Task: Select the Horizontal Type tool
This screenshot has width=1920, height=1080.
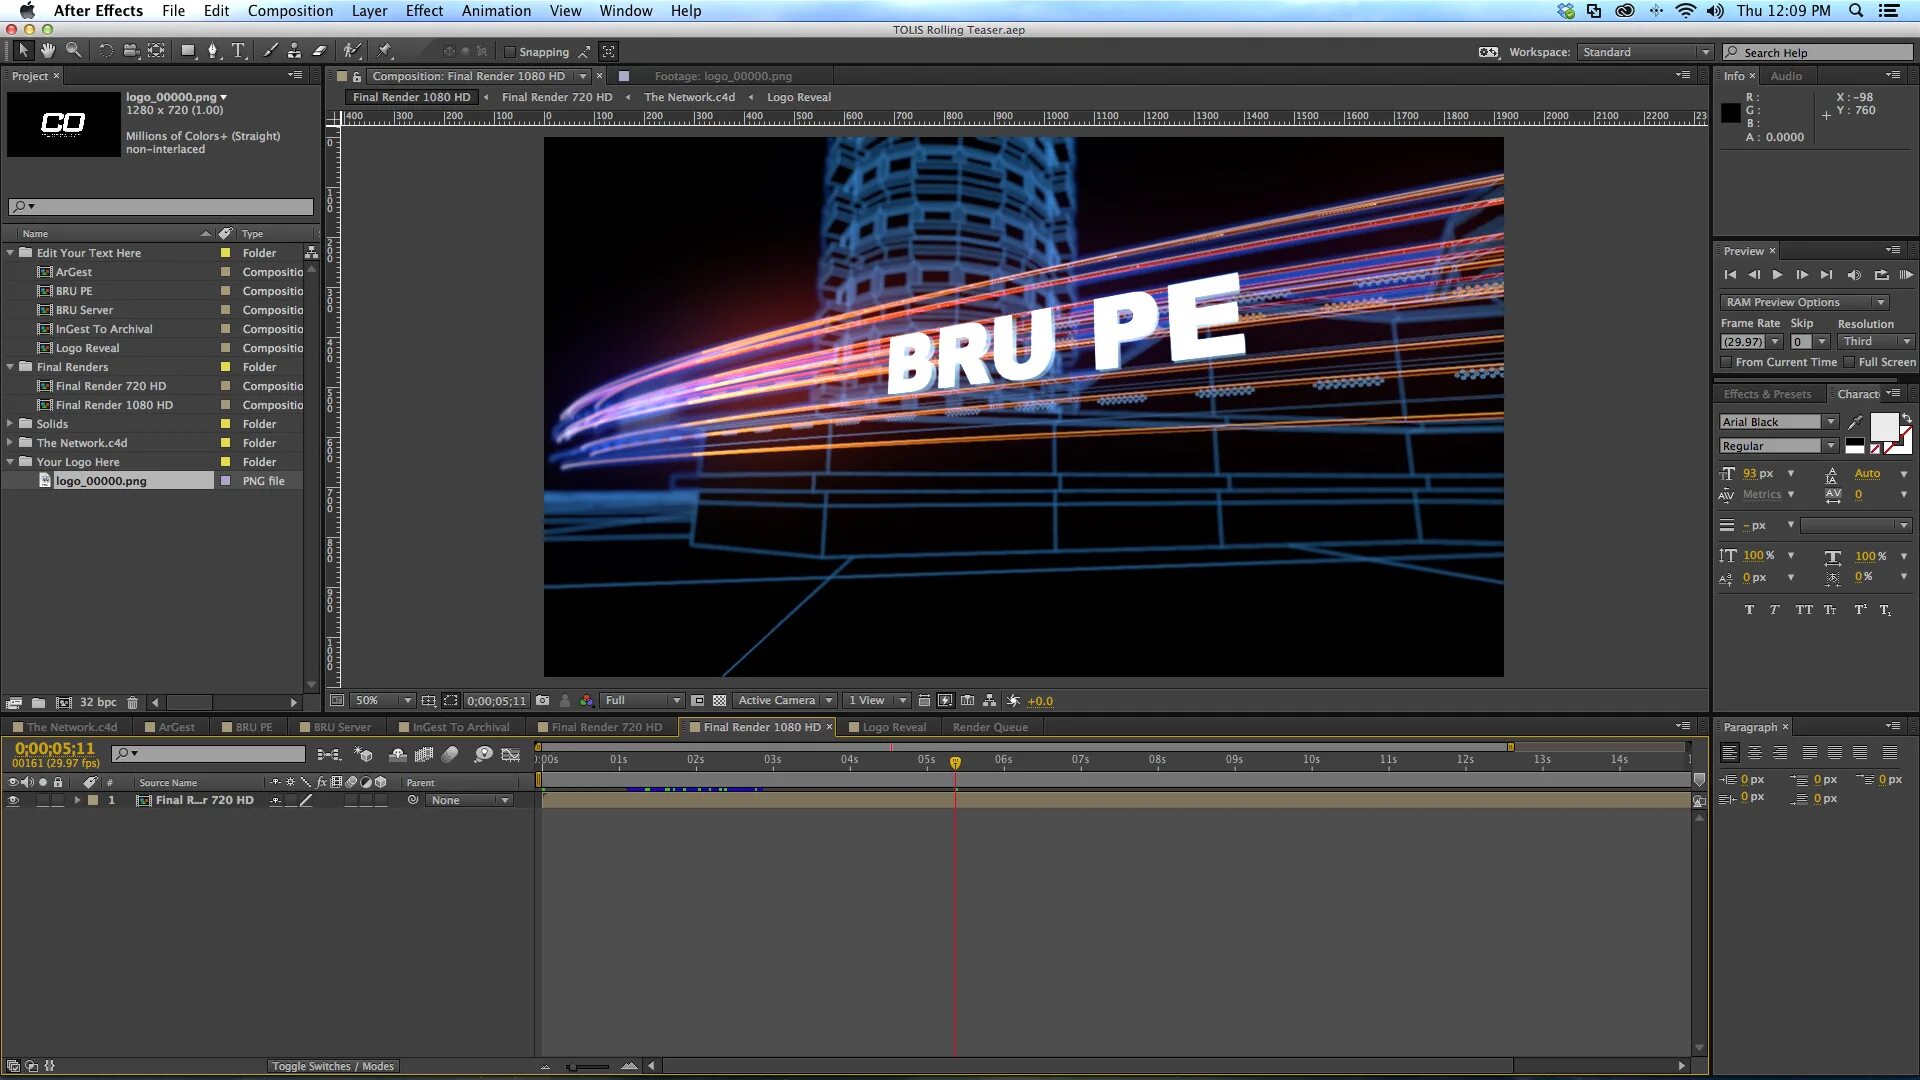Action: tap(238, 51)
